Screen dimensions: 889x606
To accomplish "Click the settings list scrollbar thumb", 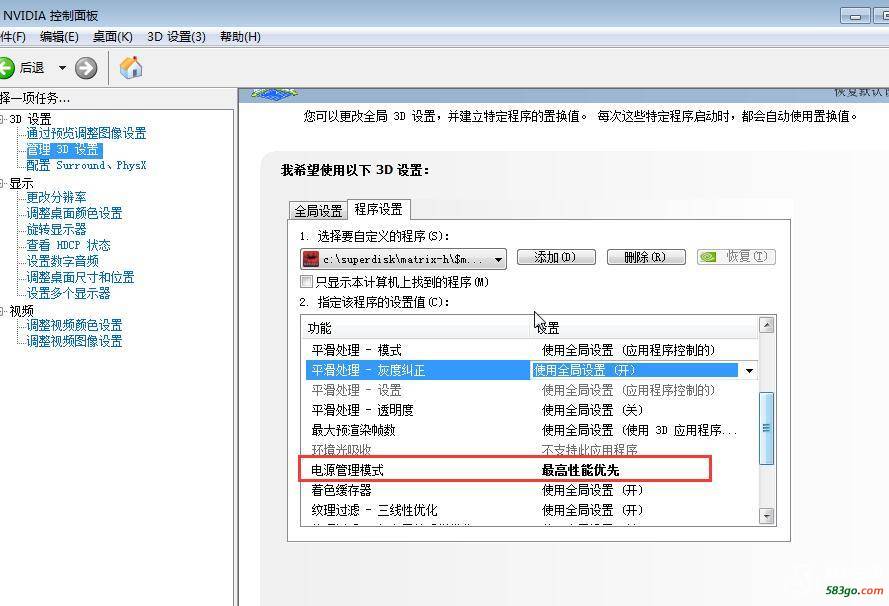I will [767, 428].
